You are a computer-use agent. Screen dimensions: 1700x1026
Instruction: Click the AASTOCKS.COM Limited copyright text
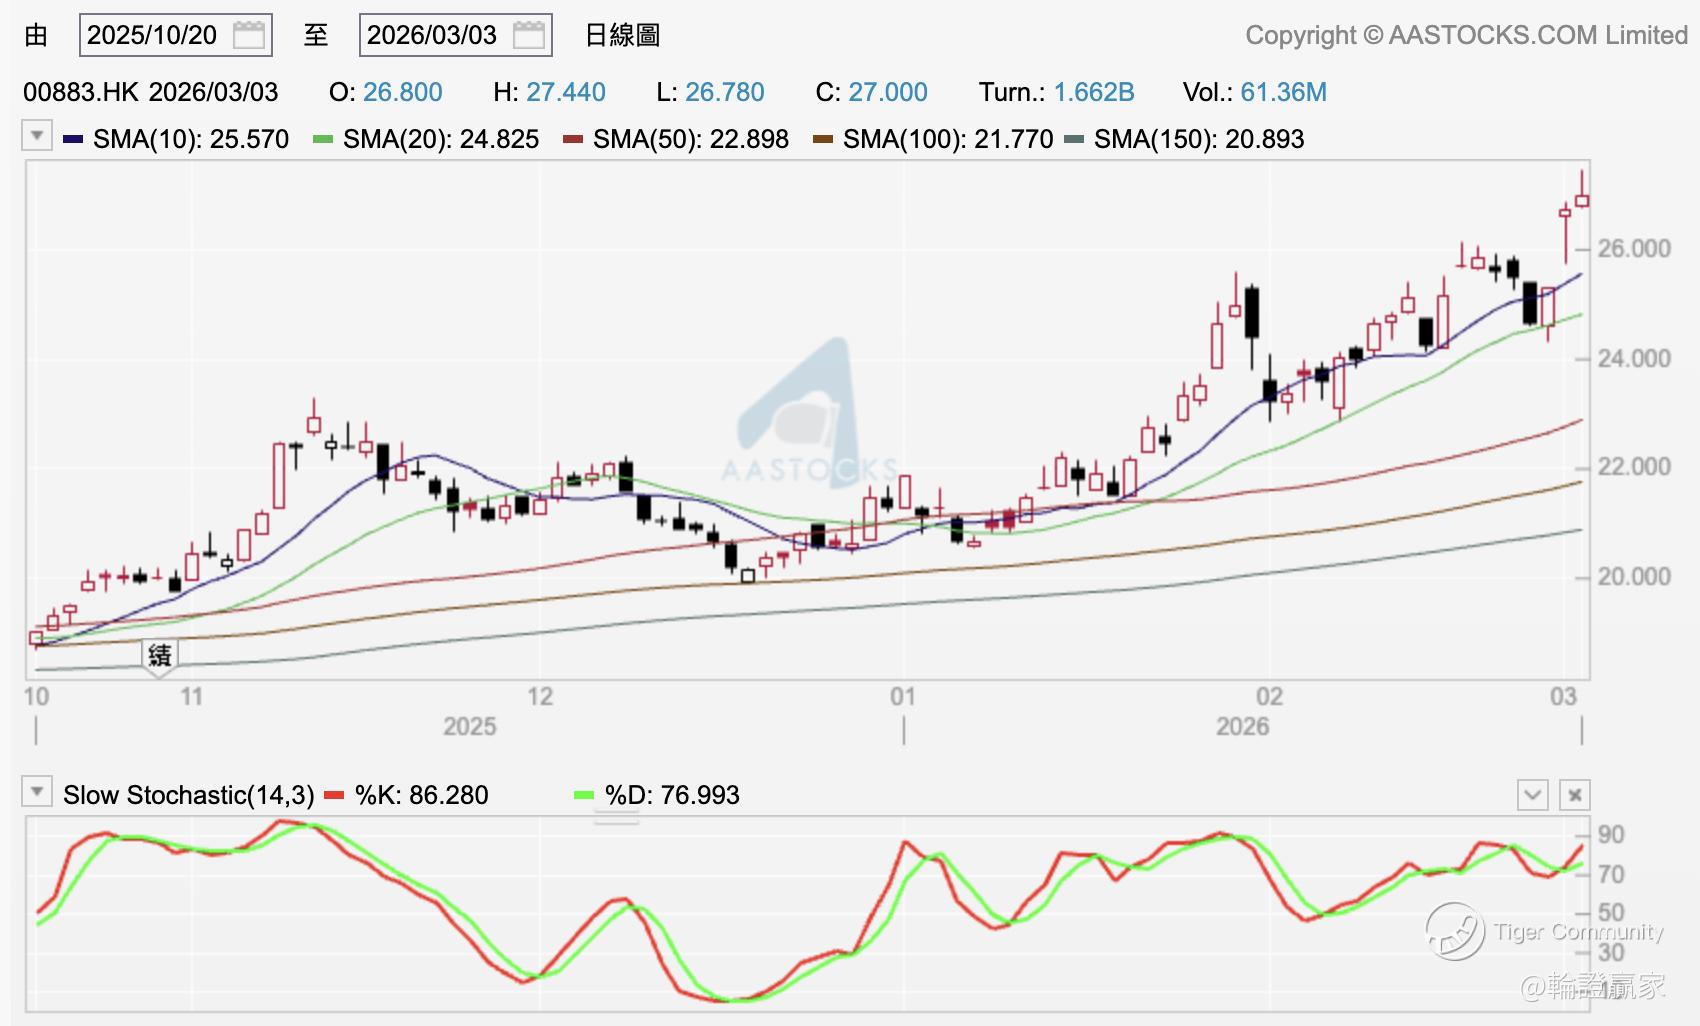point(1466,35)
